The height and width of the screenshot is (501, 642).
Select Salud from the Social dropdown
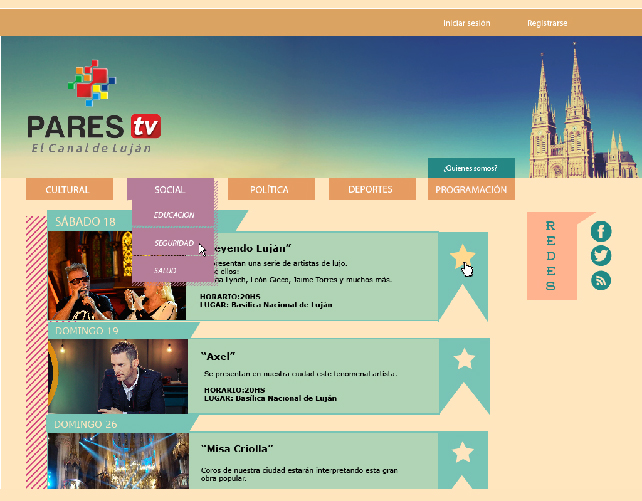[x=166, y=270]
